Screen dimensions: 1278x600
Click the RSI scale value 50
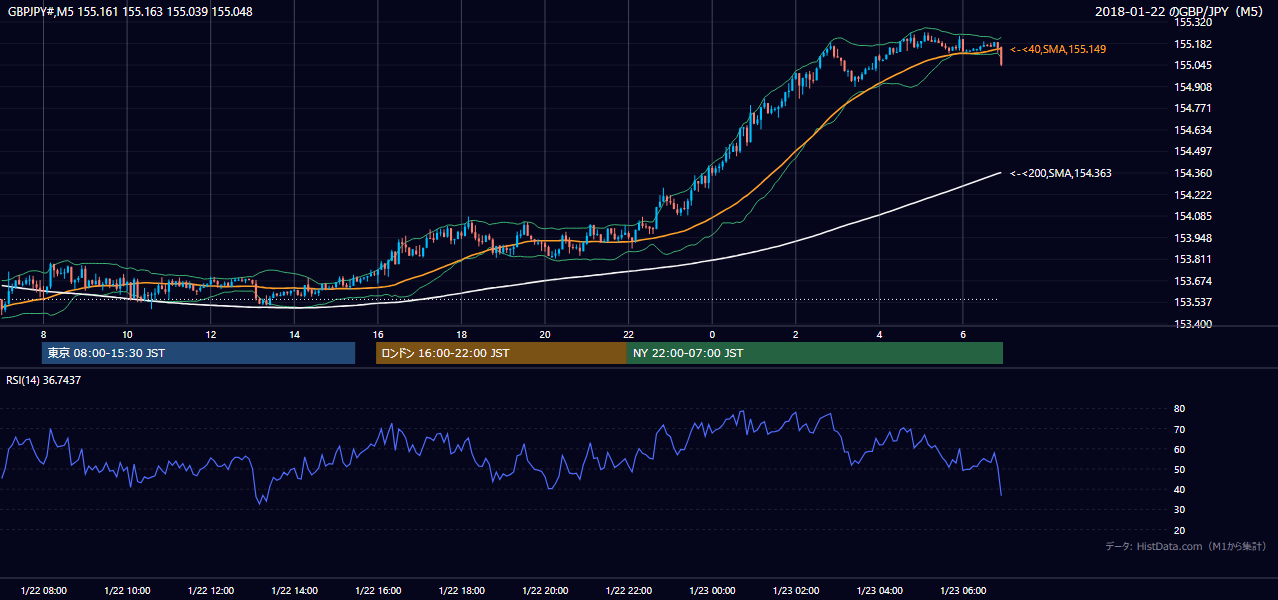(1179, 469)
